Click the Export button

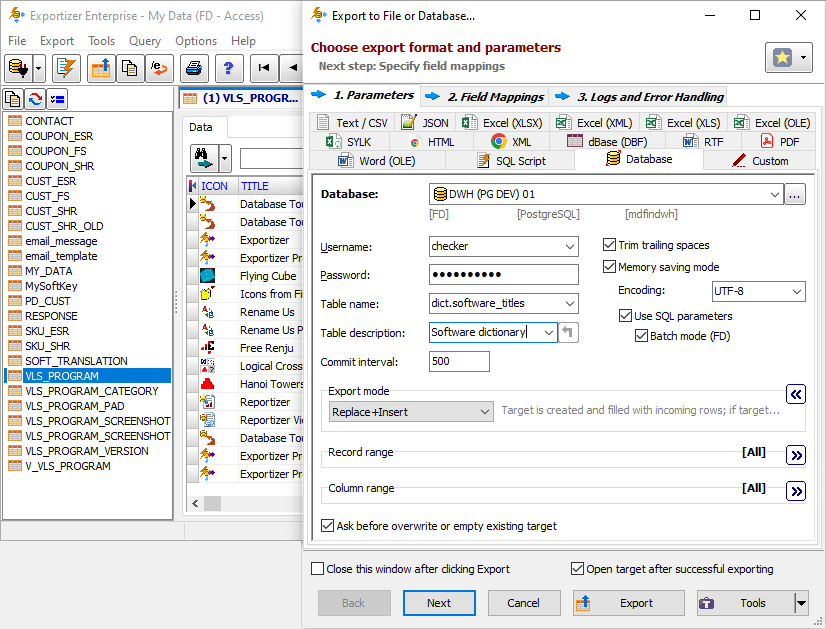[628, 603]
